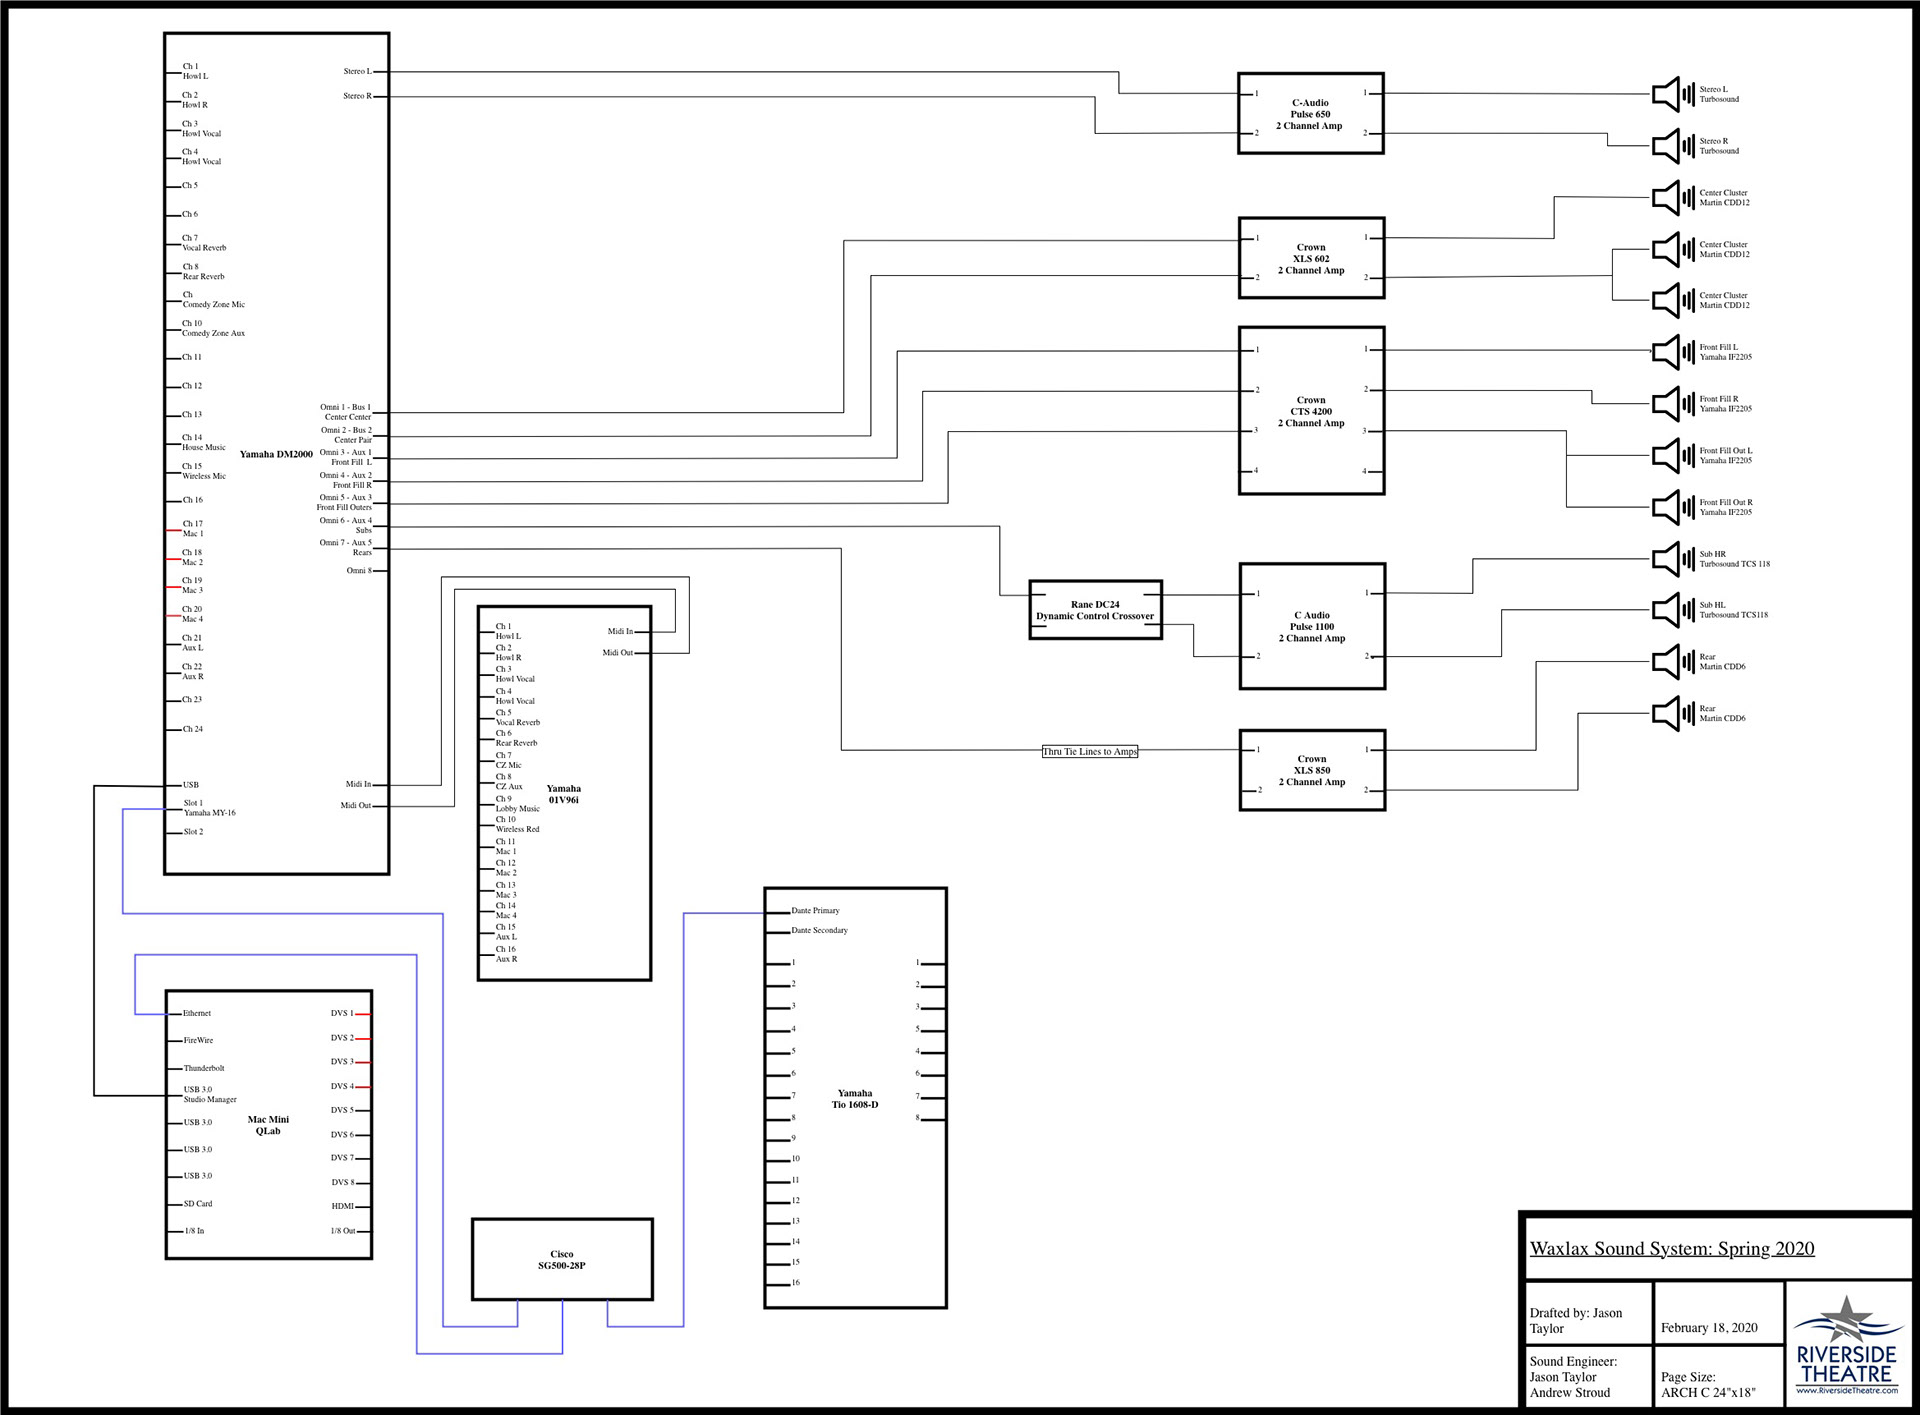This screenshot has width=1920, height=1415.
Task: Click Stereo L output on Yamaha DM2000
Action: [357, 72]
